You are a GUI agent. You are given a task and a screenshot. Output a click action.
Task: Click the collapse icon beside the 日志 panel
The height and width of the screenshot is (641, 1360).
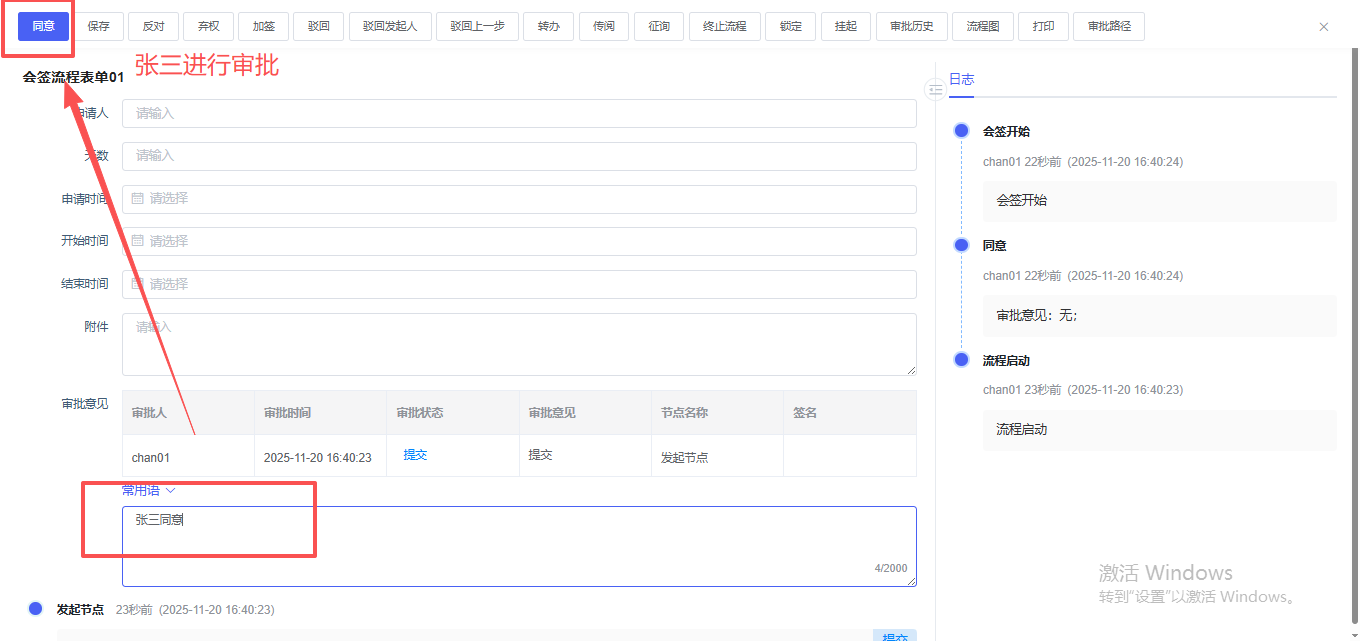(935, 90)
